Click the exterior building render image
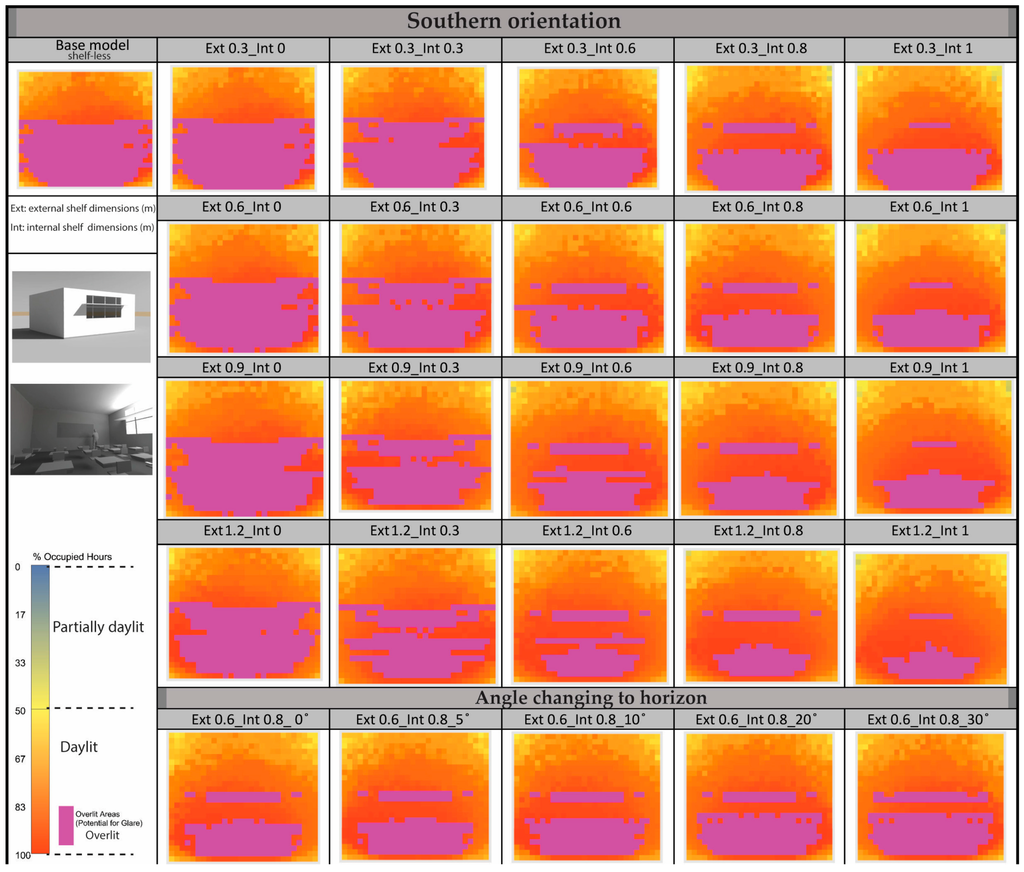Viewport: 1024px width, 872px height. 82,315
